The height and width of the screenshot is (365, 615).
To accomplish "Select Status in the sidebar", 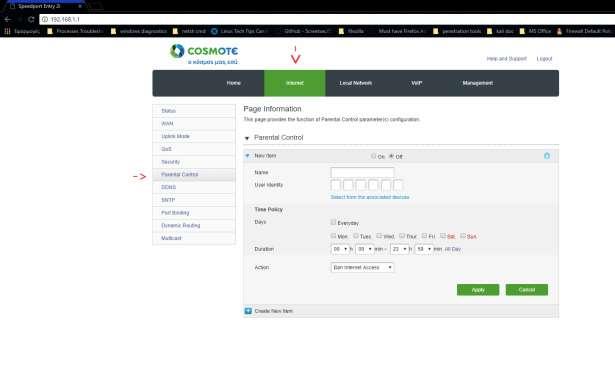I will pyautogui.click(x=194, y=111).
